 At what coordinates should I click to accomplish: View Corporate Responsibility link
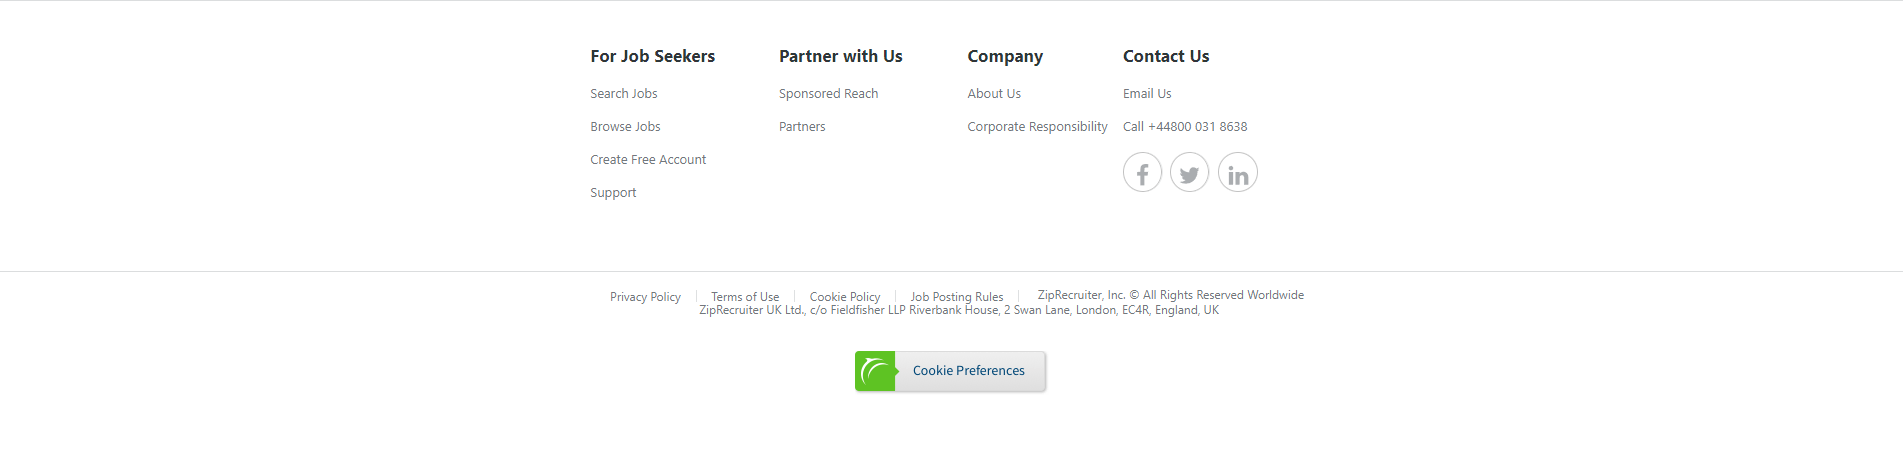tap(1037, 127)
